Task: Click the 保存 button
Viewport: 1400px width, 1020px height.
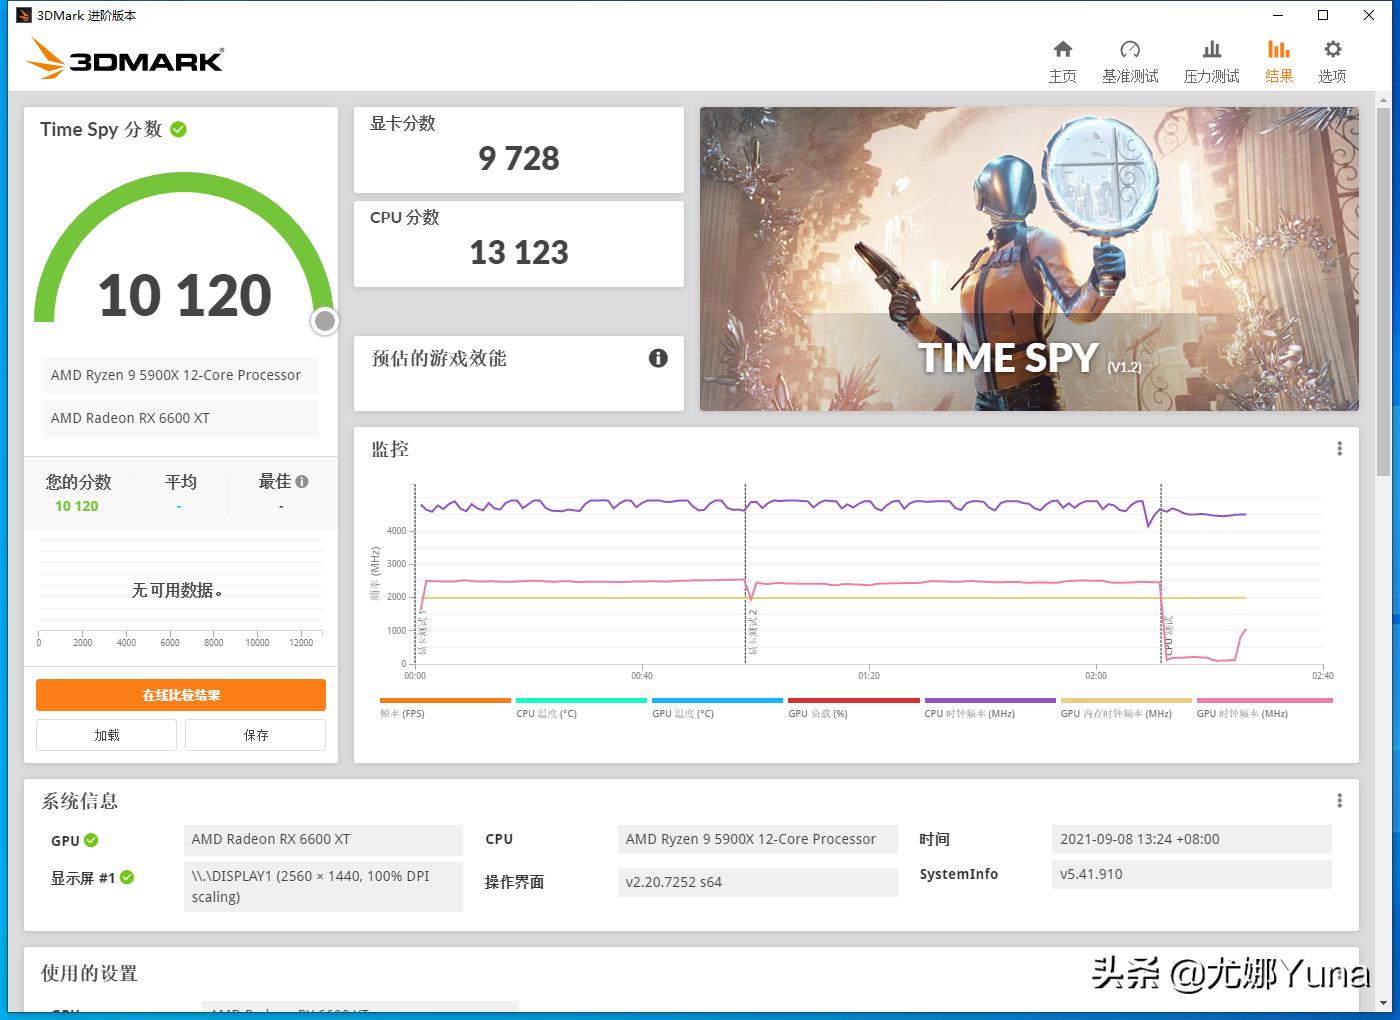Action: click(x=255, y=734)
